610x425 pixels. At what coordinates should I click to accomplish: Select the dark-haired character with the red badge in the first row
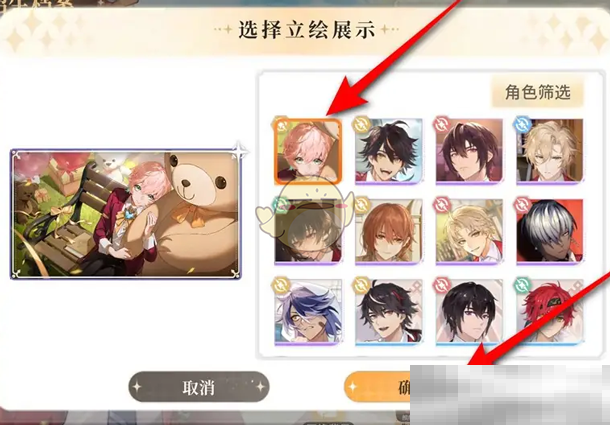(x=469, y=151)
